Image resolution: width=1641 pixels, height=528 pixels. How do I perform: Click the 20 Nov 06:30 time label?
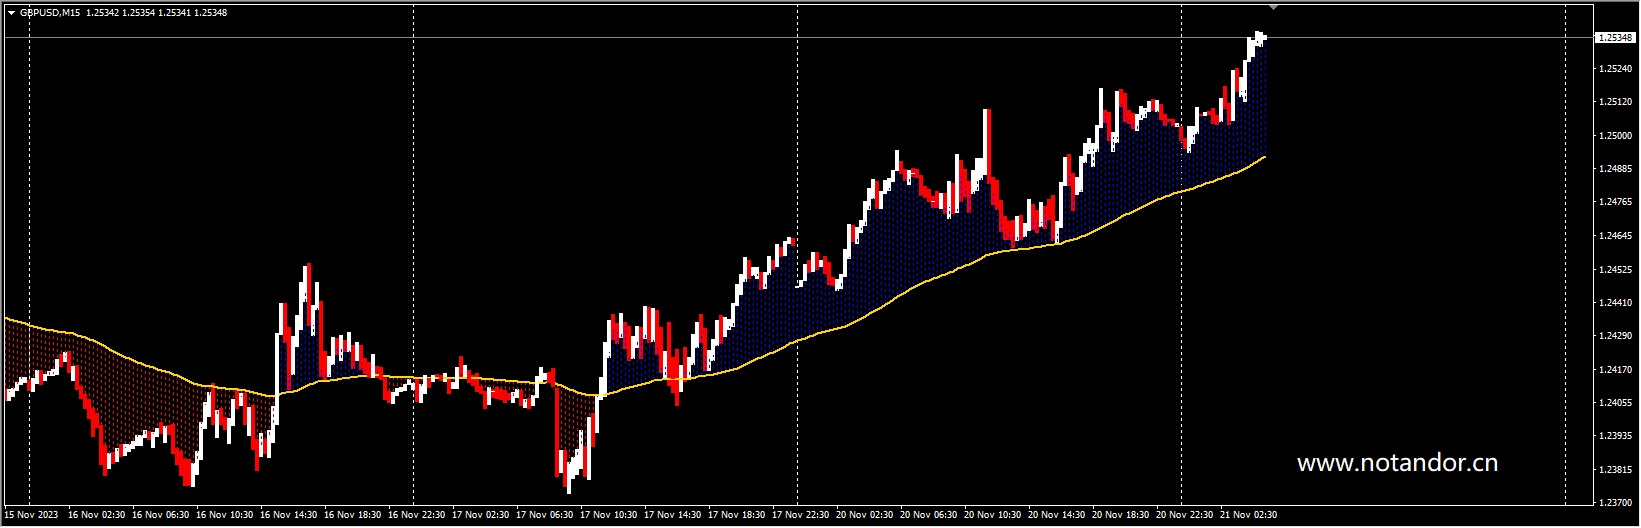pyautogui.click(x=929, y=516)
